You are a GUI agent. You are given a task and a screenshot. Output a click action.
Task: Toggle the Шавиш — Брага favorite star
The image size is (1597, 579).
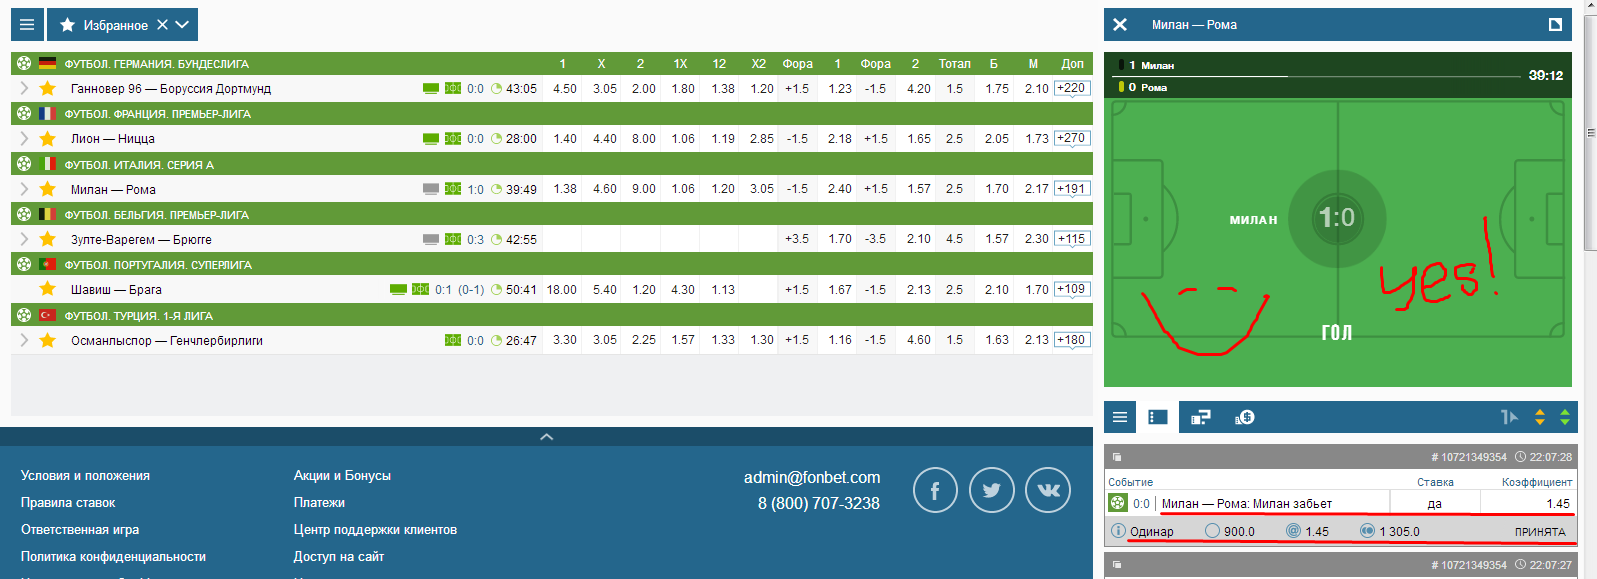point(47,289)
